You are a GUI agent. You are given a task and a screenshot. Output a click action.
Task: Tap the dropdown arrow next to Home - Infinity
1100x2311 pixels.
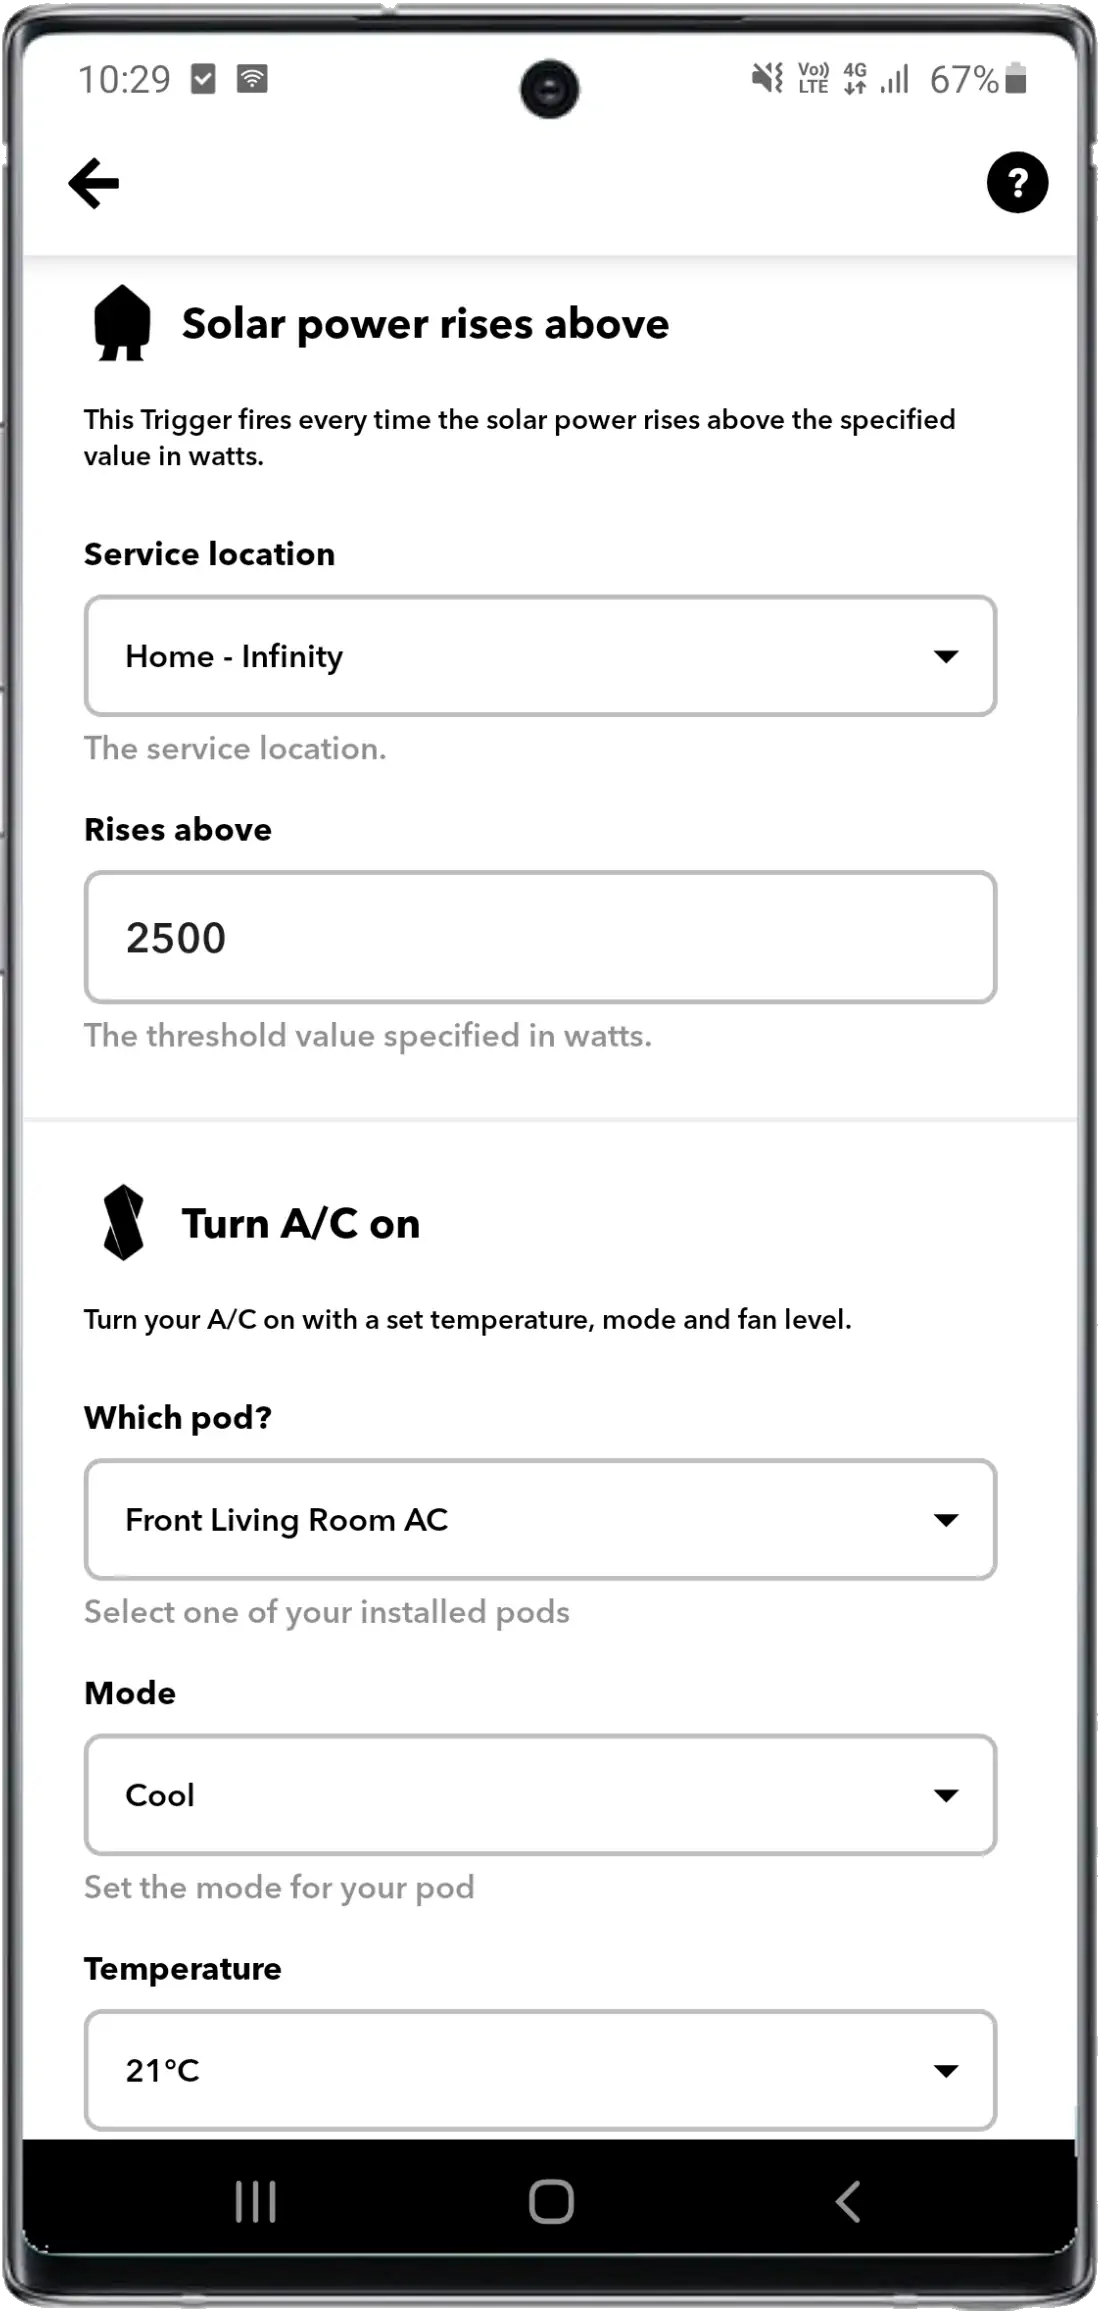click(946, 656)
